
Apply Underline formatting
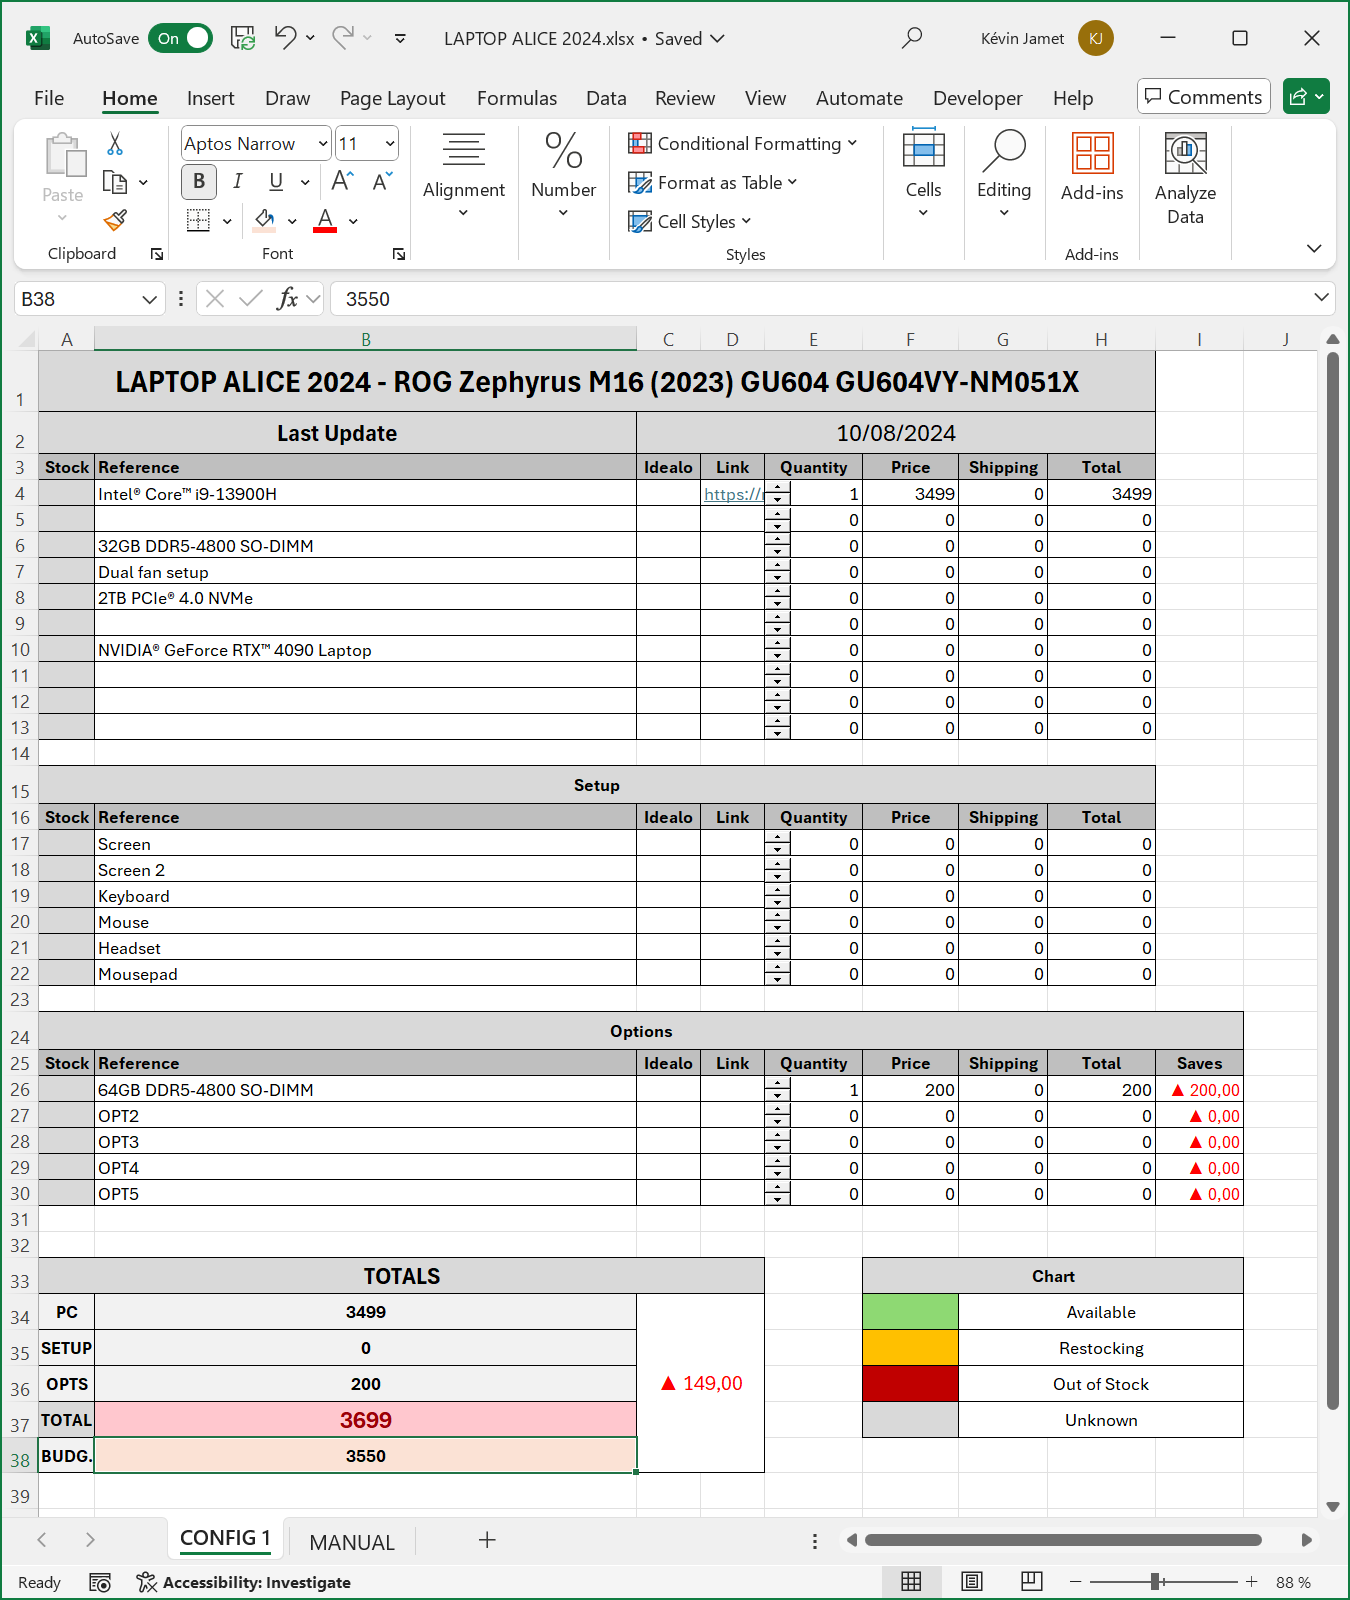pyautogui.click(x=276, y=181)
